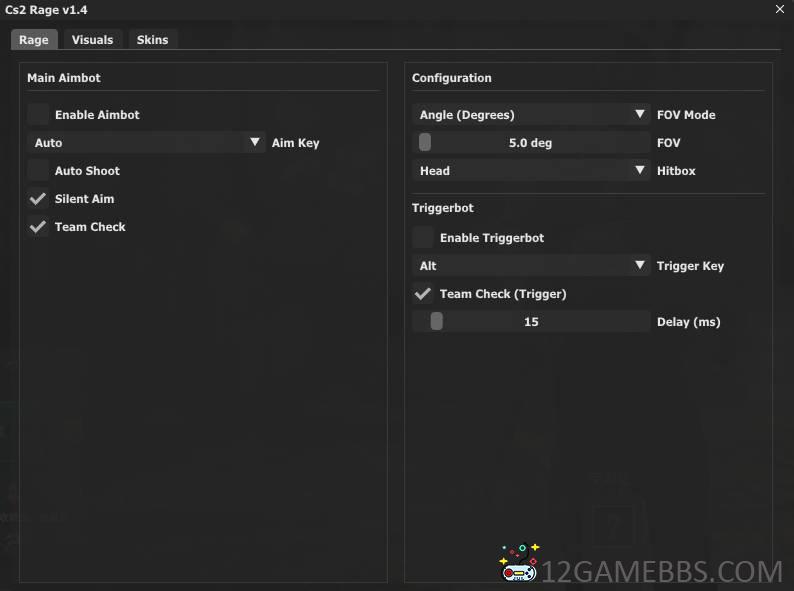794x591 pixels.
Task: Enable Triggerbot checkbox
Action: [423, 238]
